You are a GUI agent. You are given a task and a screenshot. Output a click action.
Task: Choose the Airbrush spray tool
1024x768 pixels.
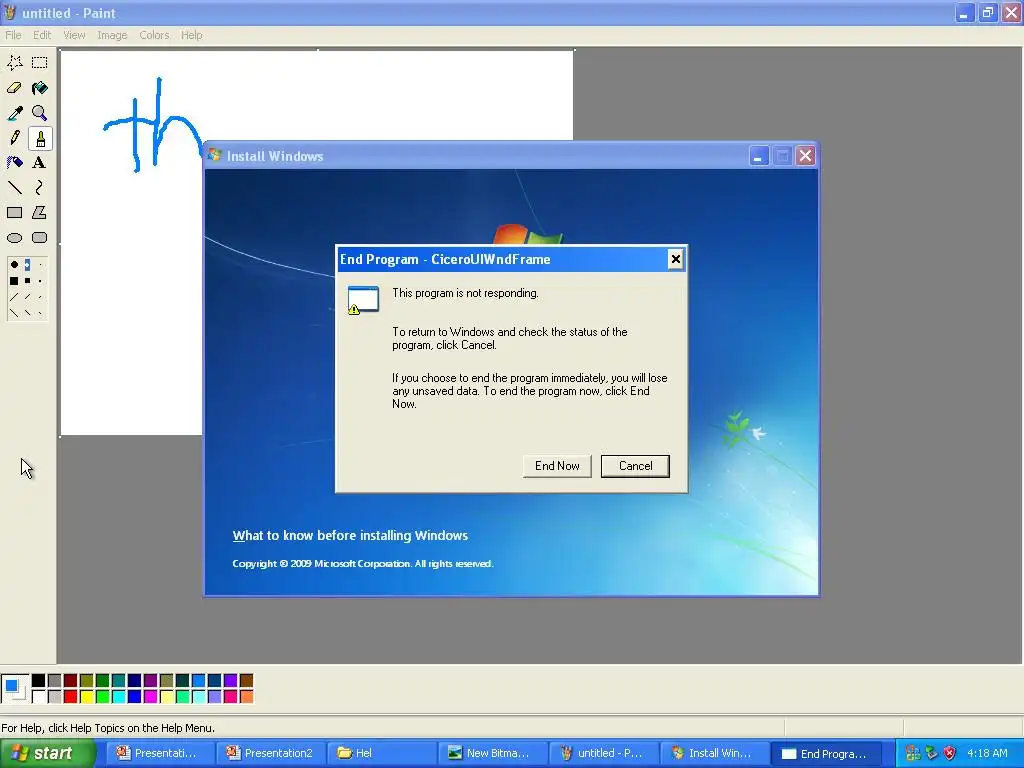click(14, 163)
